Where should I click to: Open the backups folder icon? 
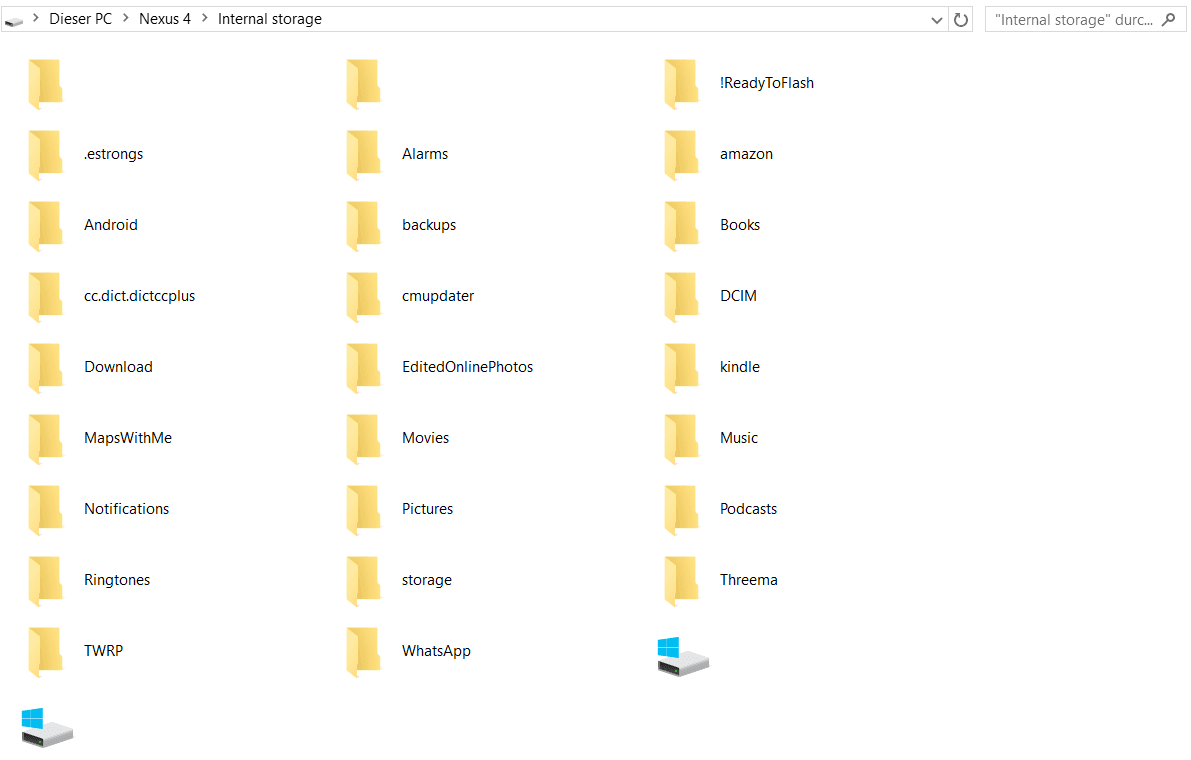coord(364,226)
